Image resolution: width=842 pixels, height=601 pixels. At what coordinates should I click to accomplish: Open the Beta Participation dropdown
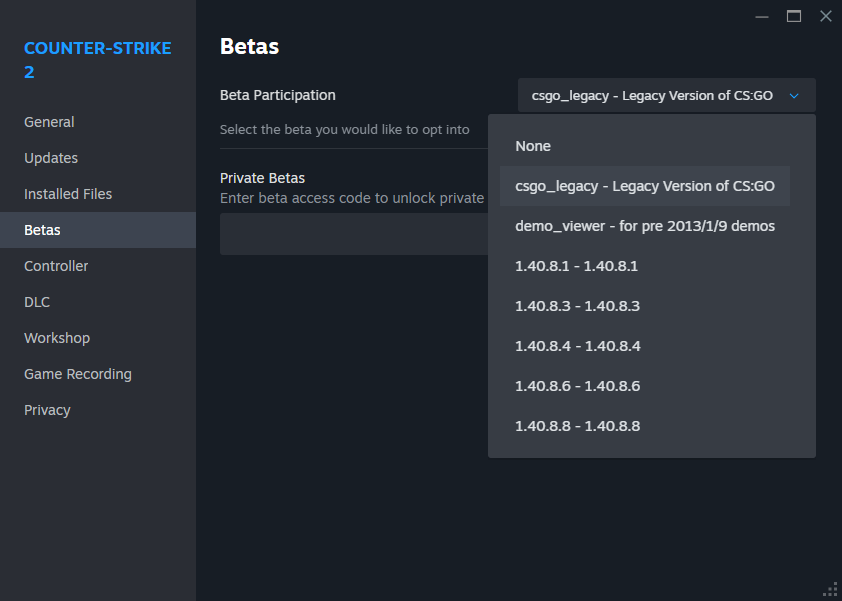pyautogui.click(x=665, y=95)
